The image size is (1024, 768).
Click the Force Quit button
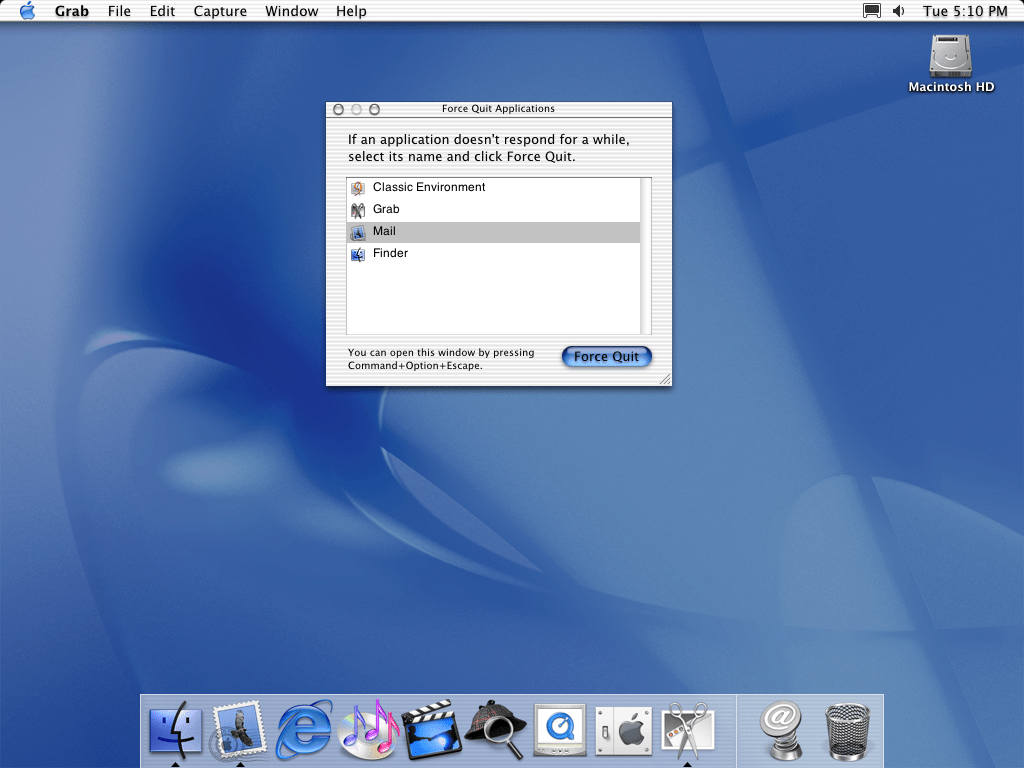pyautogui.click(x=606, y=357)
